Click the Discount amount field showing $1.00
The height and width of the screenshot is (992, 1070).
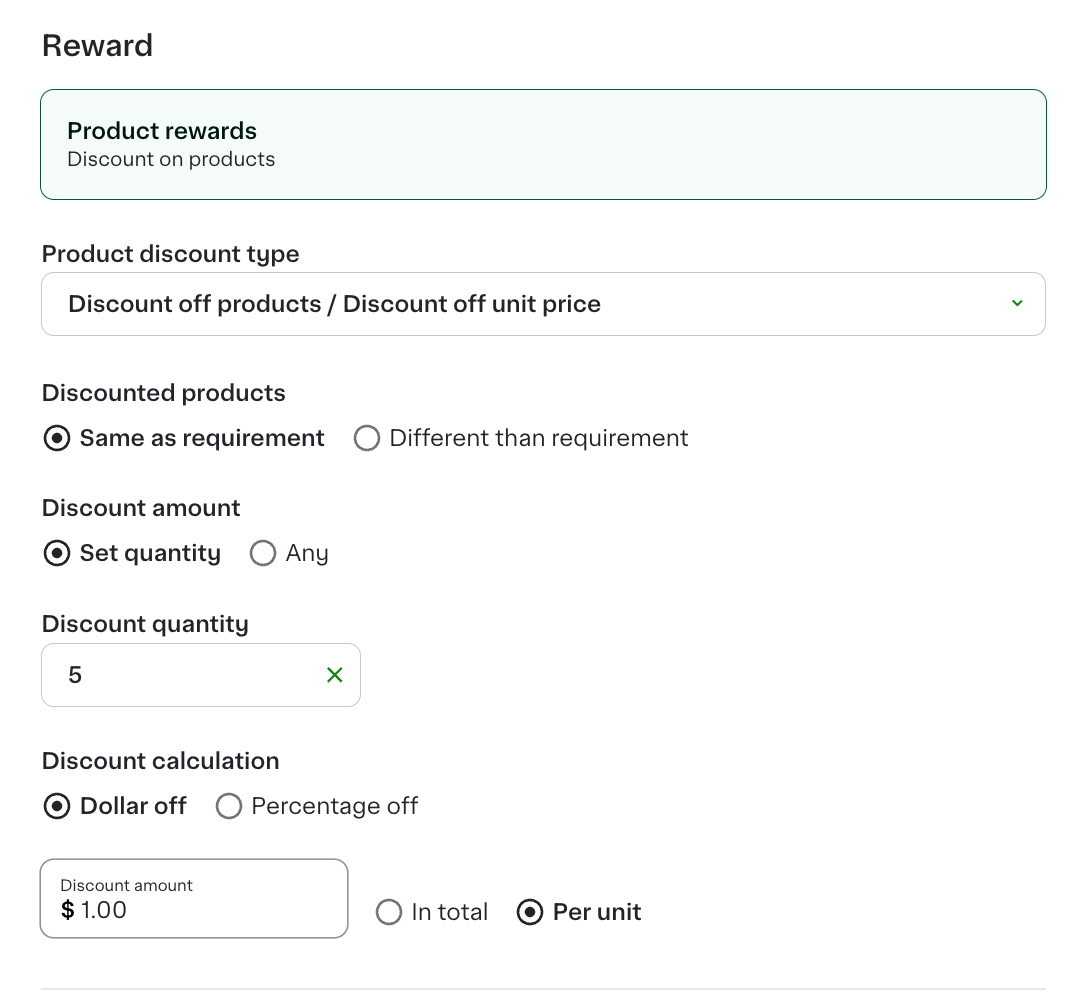pos(193,898)
